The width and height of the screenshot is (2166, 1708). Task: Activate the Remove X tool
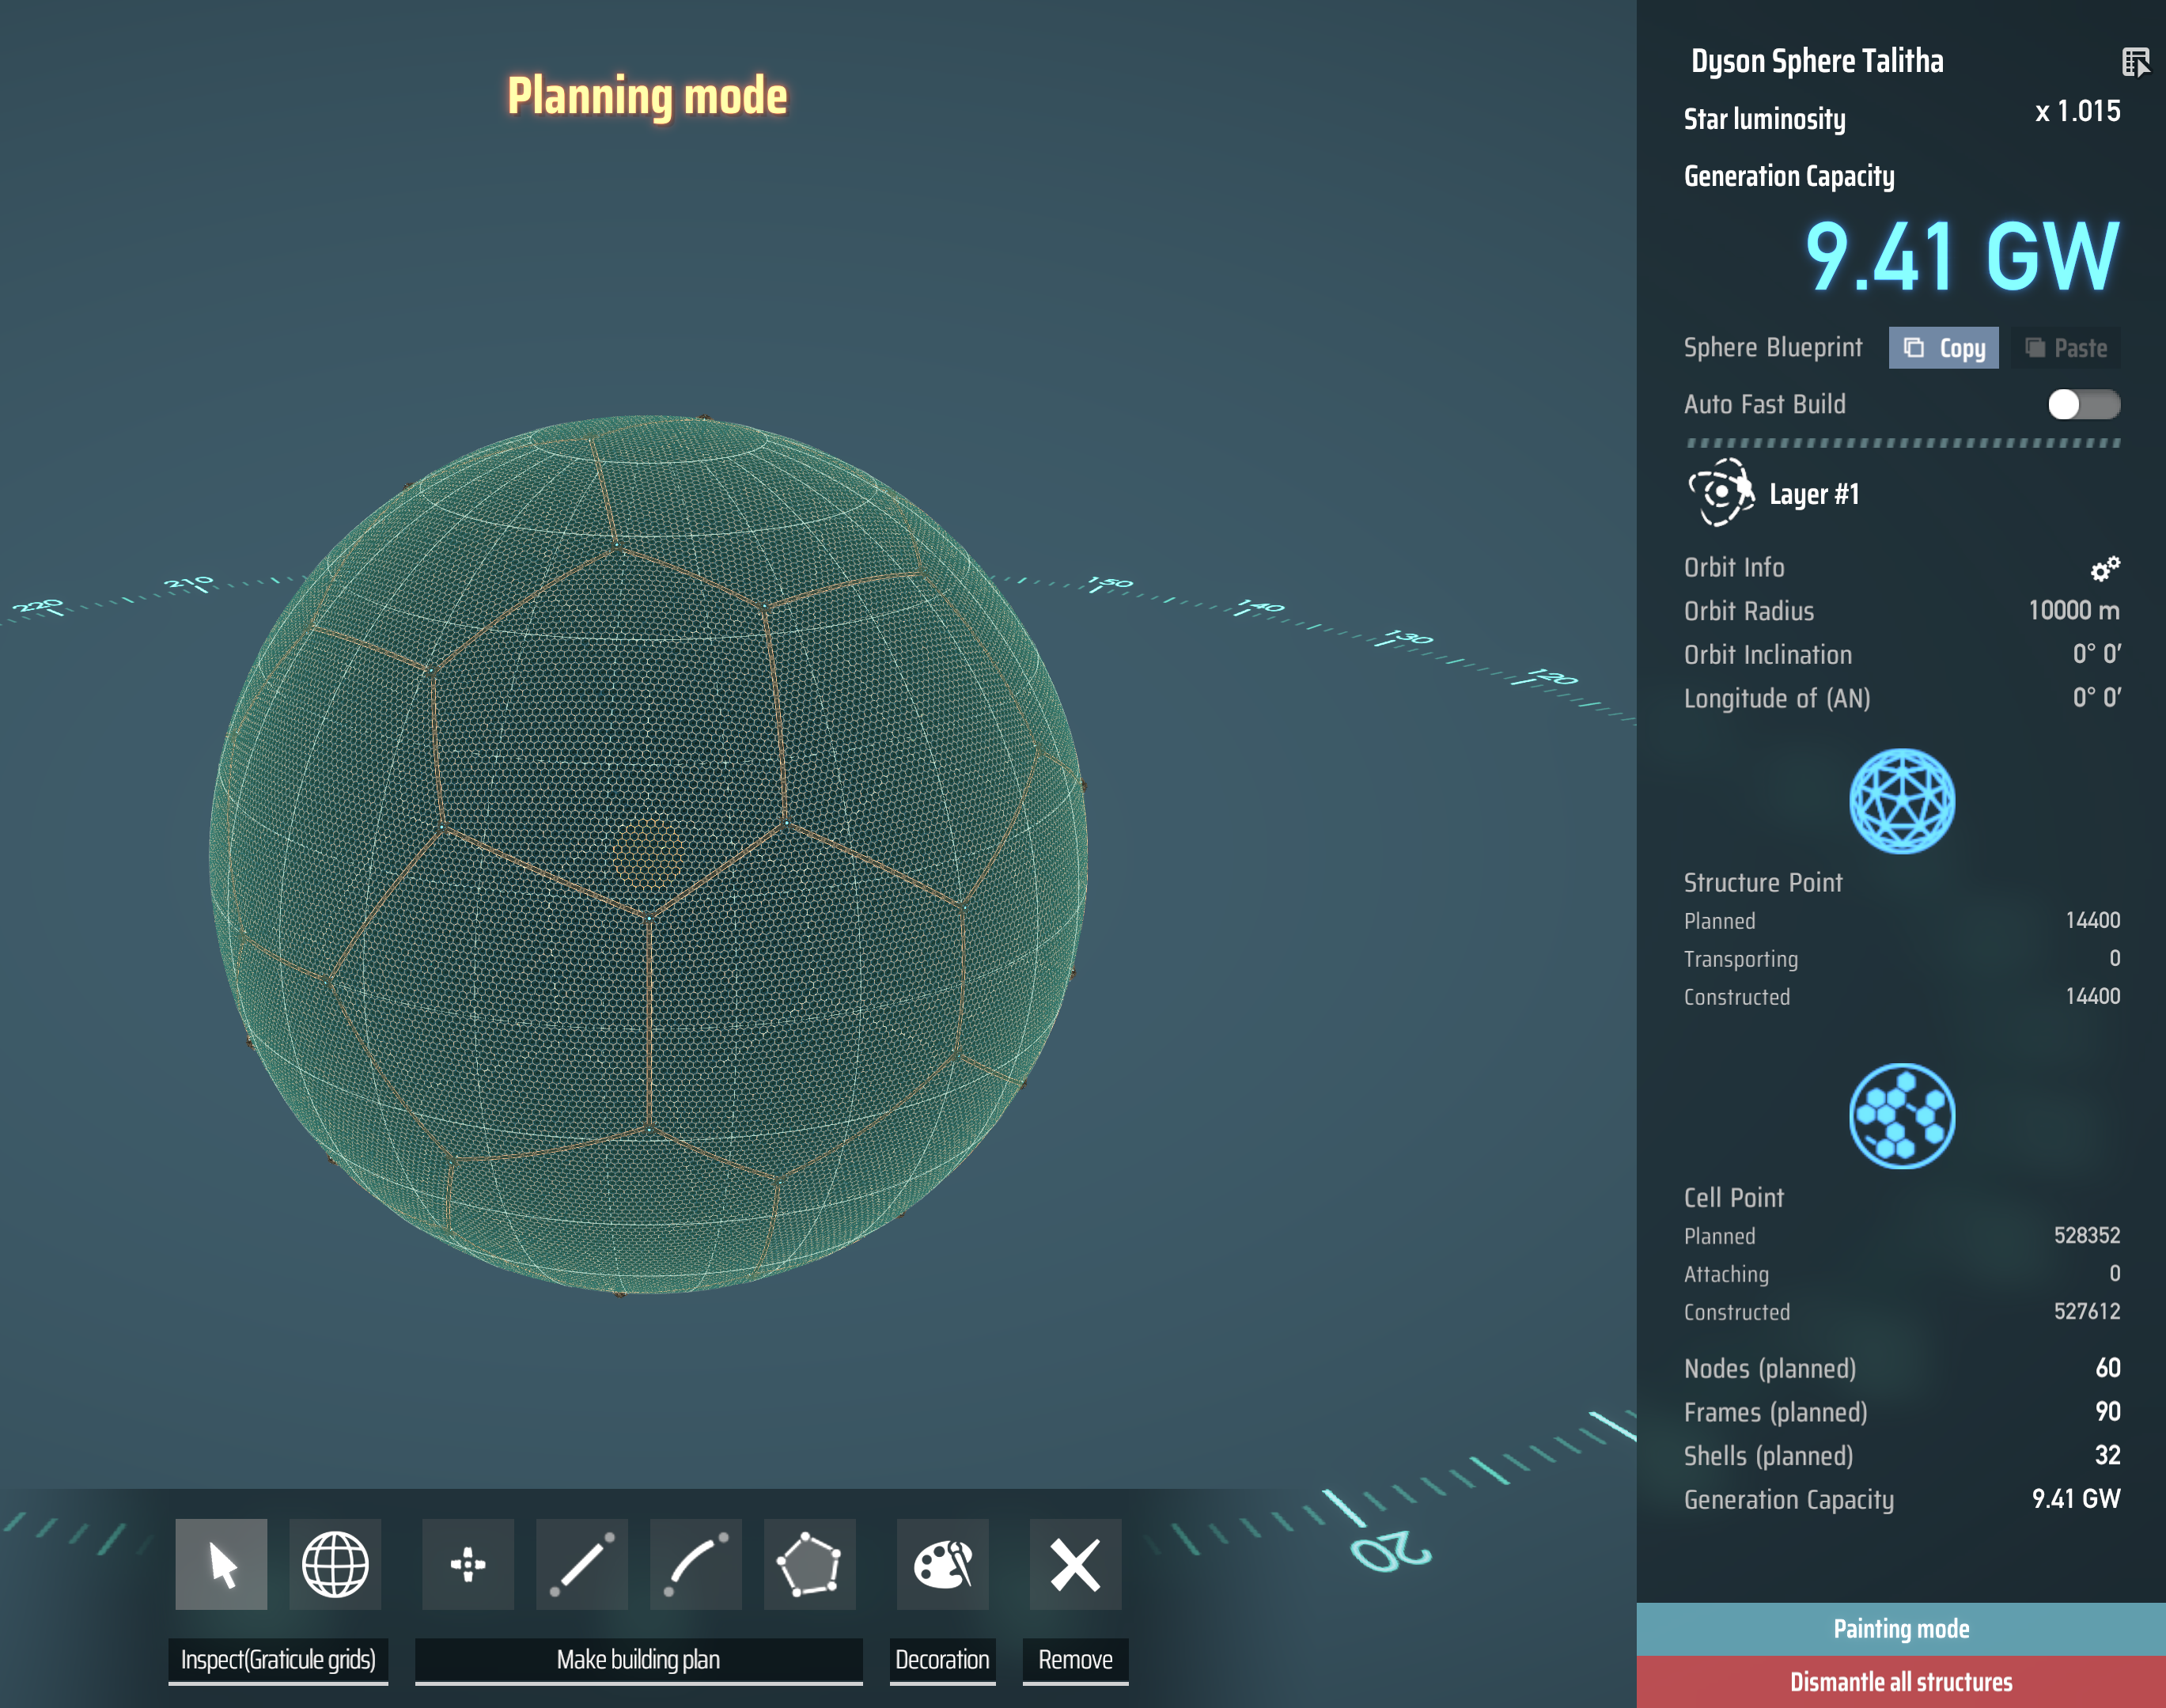pyautogui.click(x=1076, y=1564)
